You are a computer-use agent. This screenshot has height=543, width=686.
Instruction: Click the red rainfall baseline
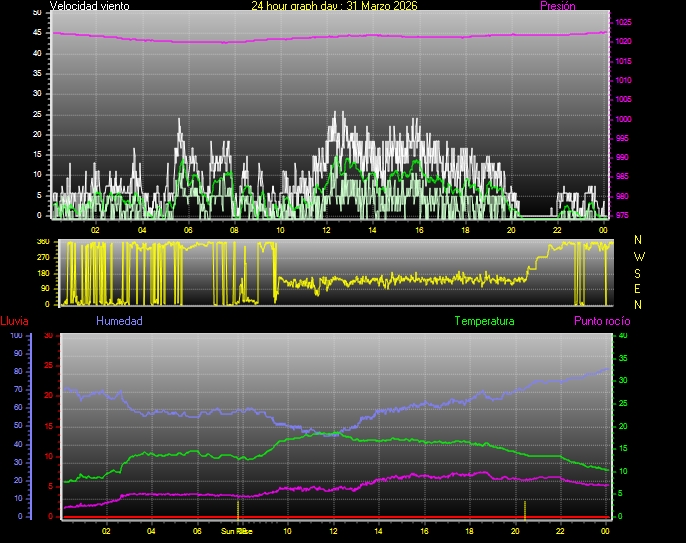[x=330, y=516]
